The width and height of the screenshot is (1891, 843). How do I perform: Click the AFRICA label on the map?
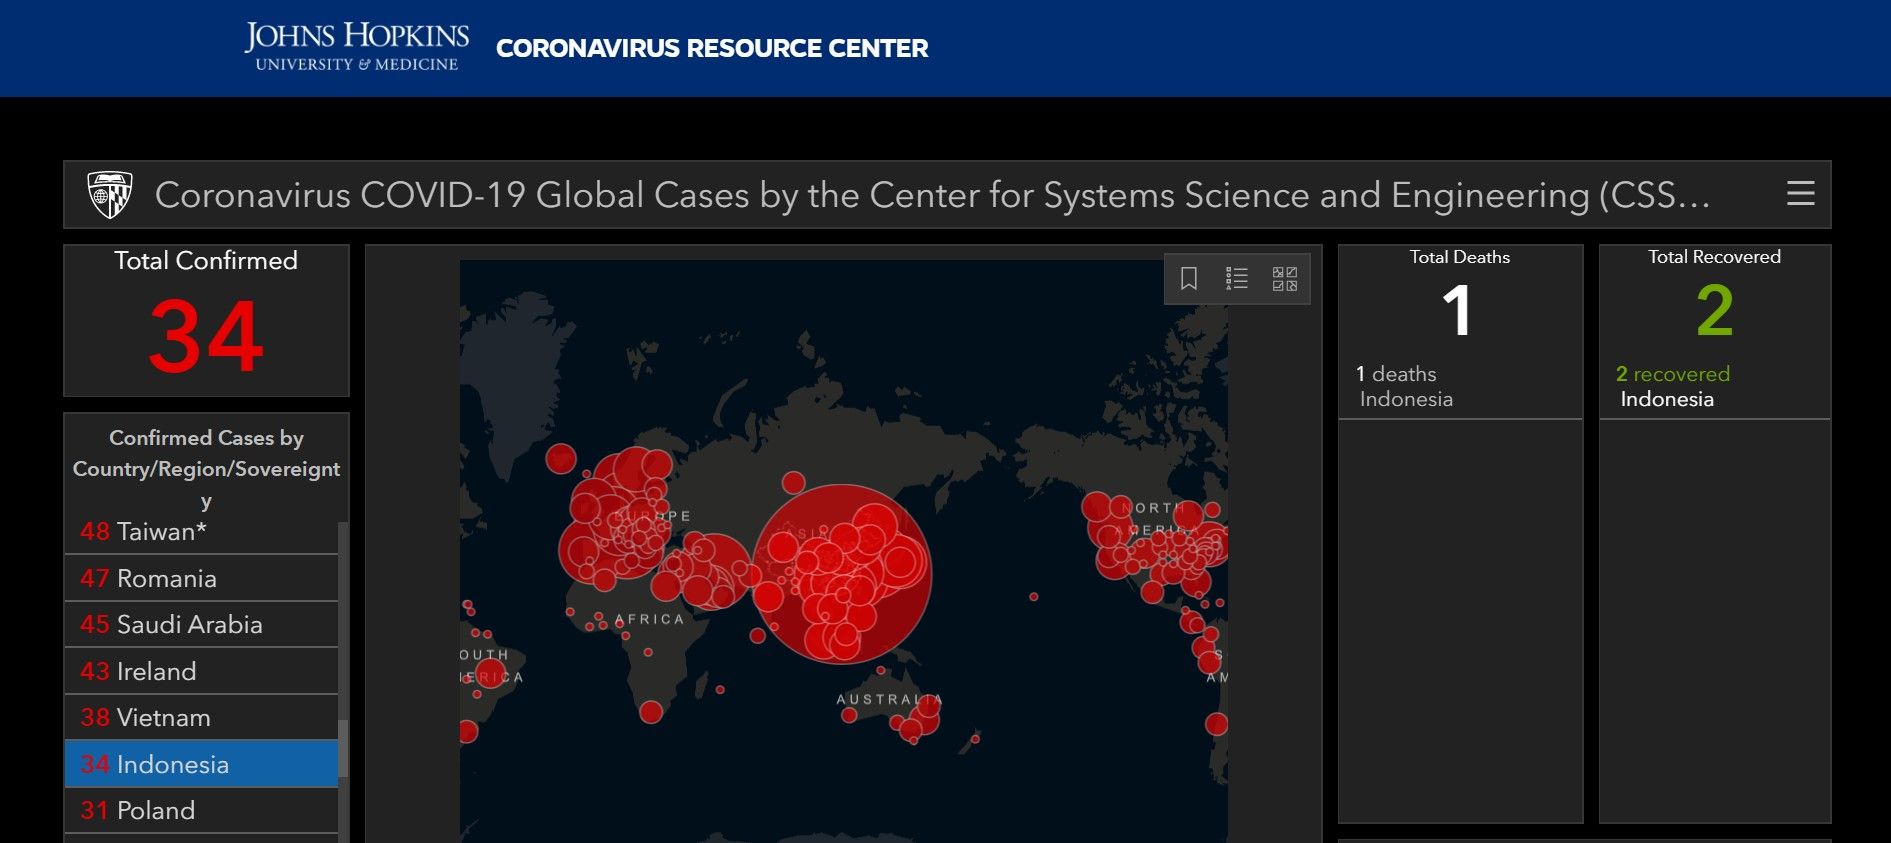(x=649, y=619)
